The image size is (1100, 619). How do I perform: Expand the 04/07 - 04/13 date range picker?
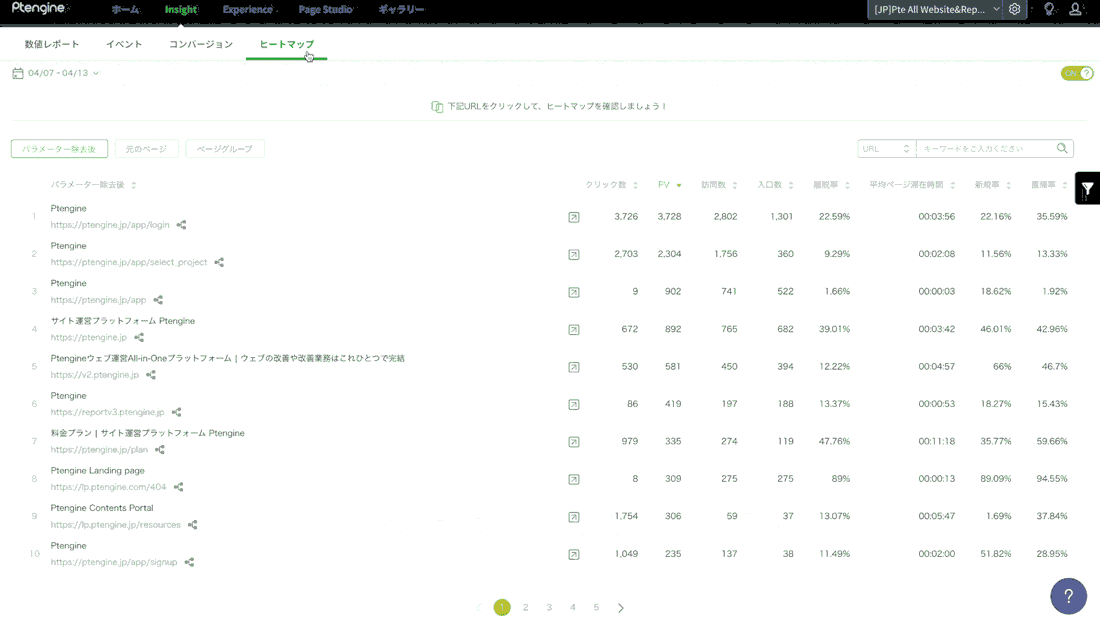55,73
